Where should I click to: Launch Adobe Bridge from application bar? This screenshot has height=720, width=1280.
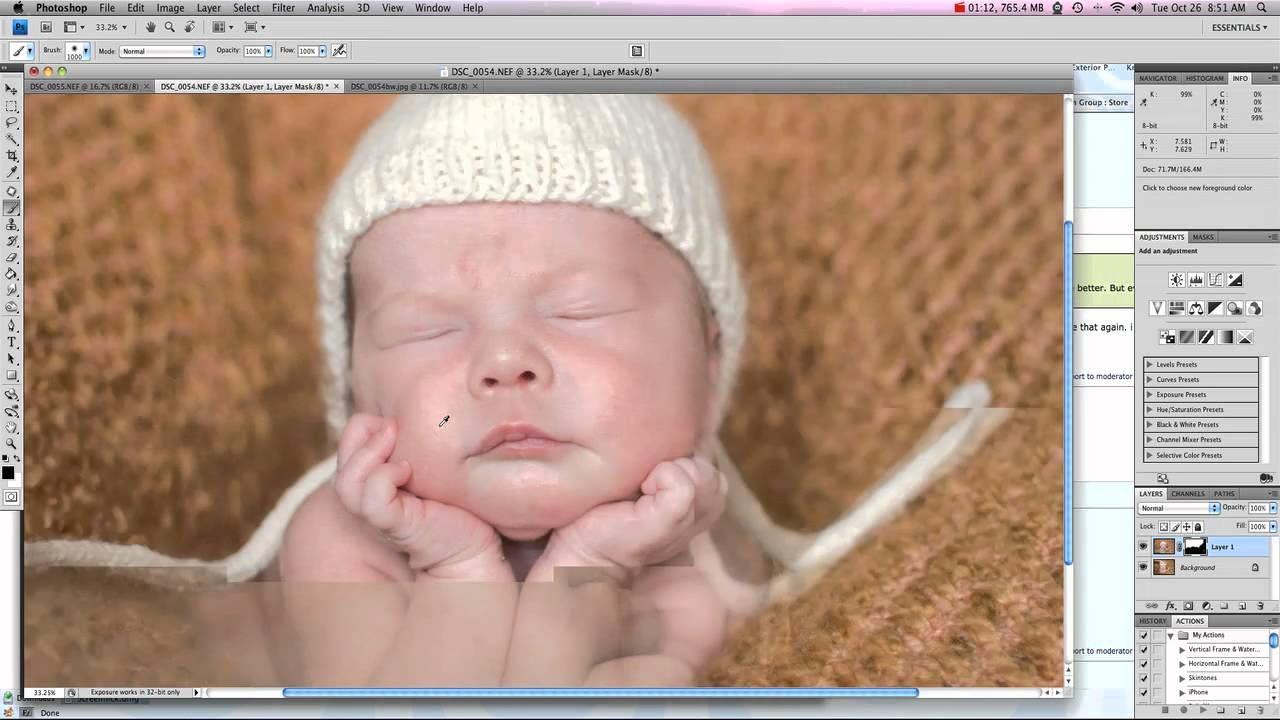pyautogui.click(x=47, y=27)
